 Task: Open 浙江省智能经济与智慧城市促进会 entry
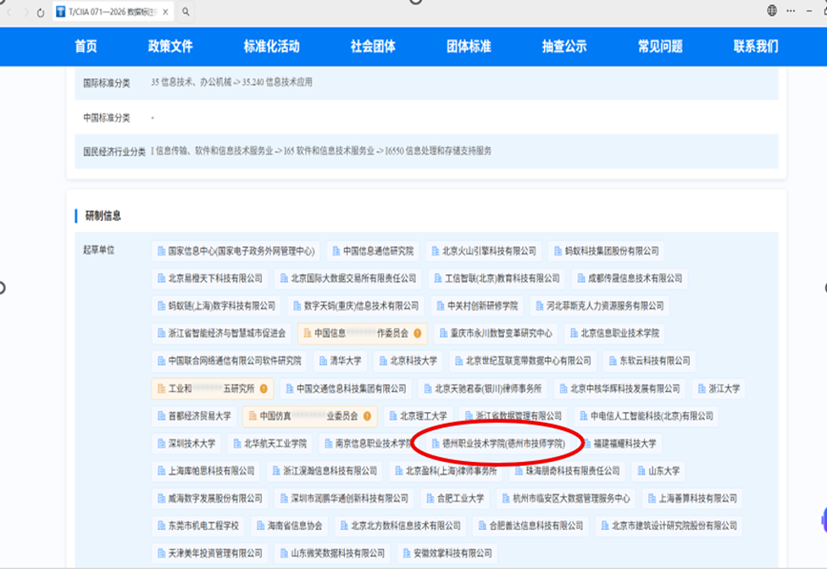[x=222, y=333]
